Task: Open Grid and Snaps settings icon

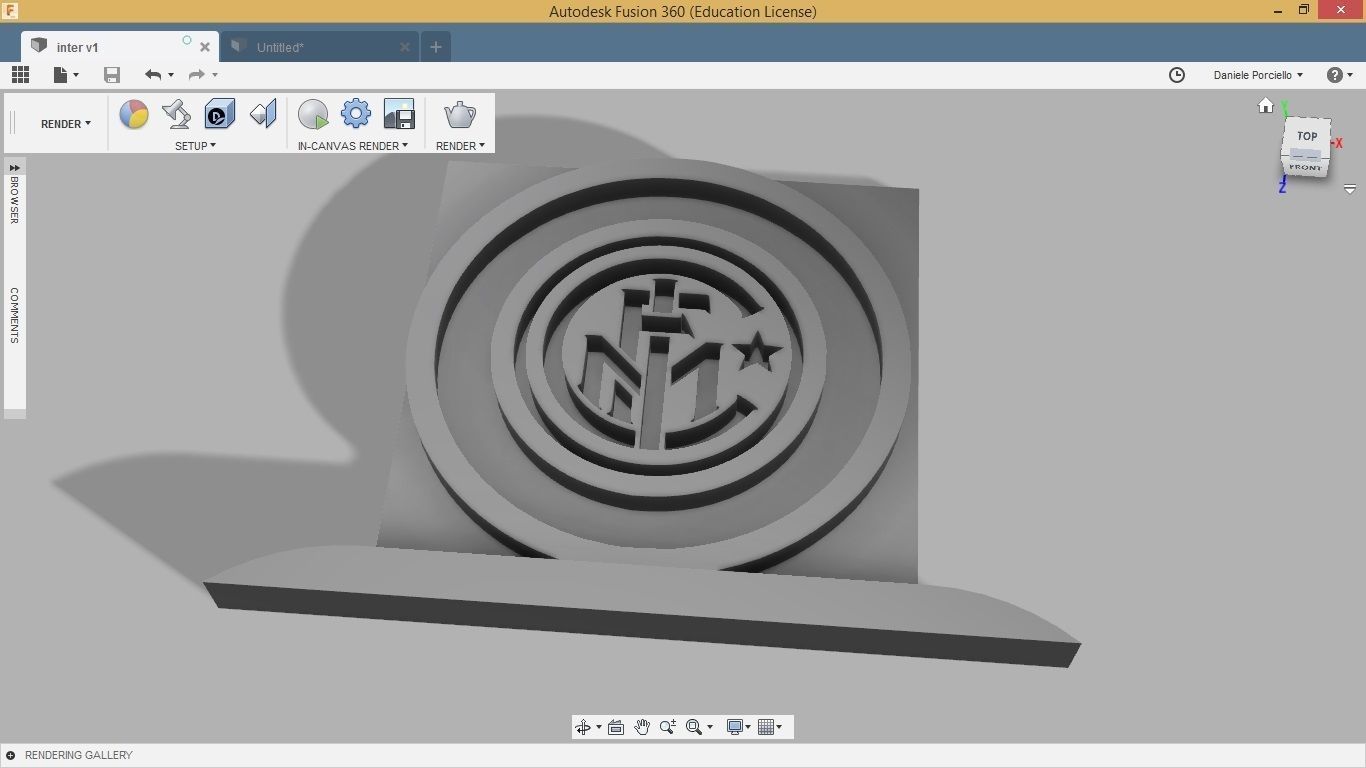Action: click(766, 727)
